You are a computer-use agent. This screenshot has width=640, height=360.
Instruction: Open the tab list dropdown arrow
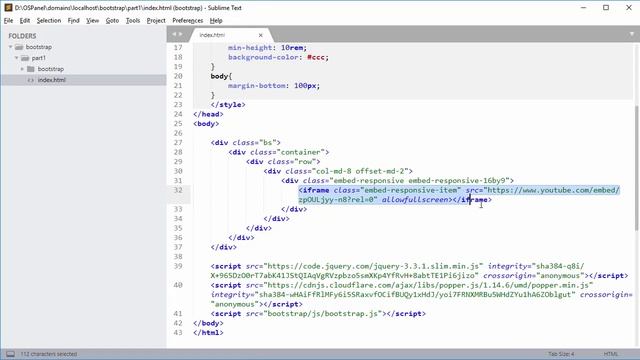click(631, 34)
